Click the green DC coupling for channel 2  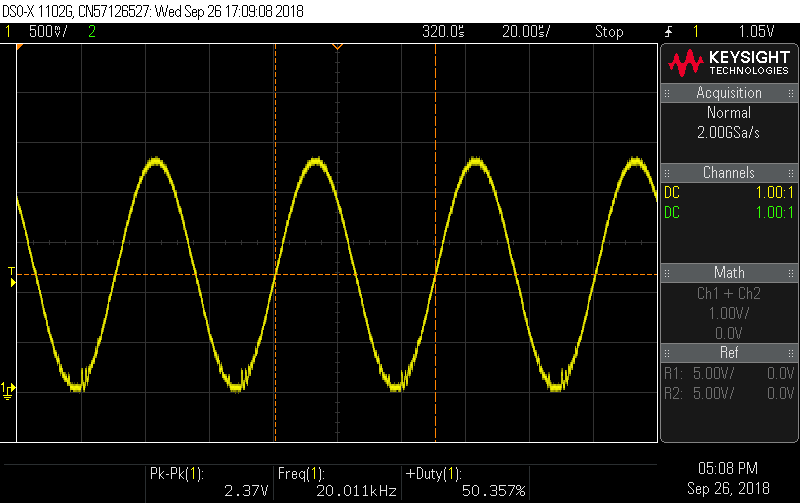click(672, 213)
